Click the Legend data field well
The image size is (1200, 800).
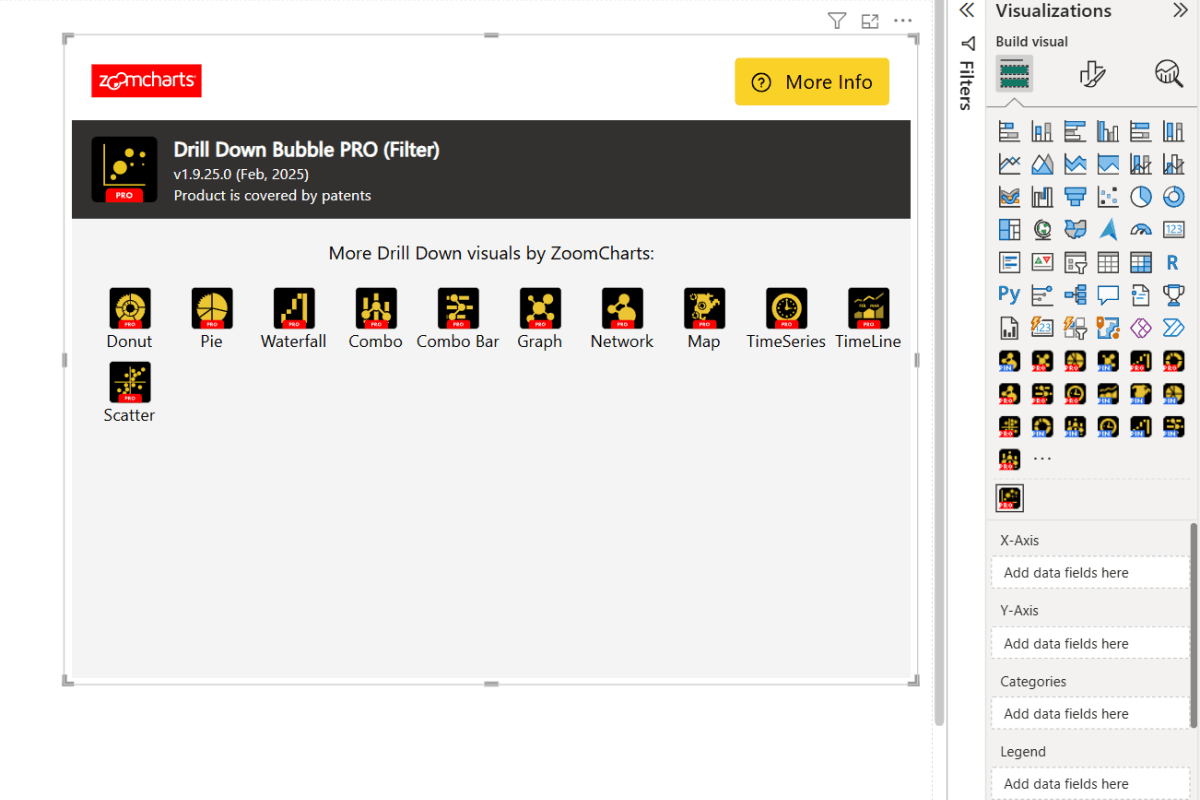click(x=1090, y=784)
